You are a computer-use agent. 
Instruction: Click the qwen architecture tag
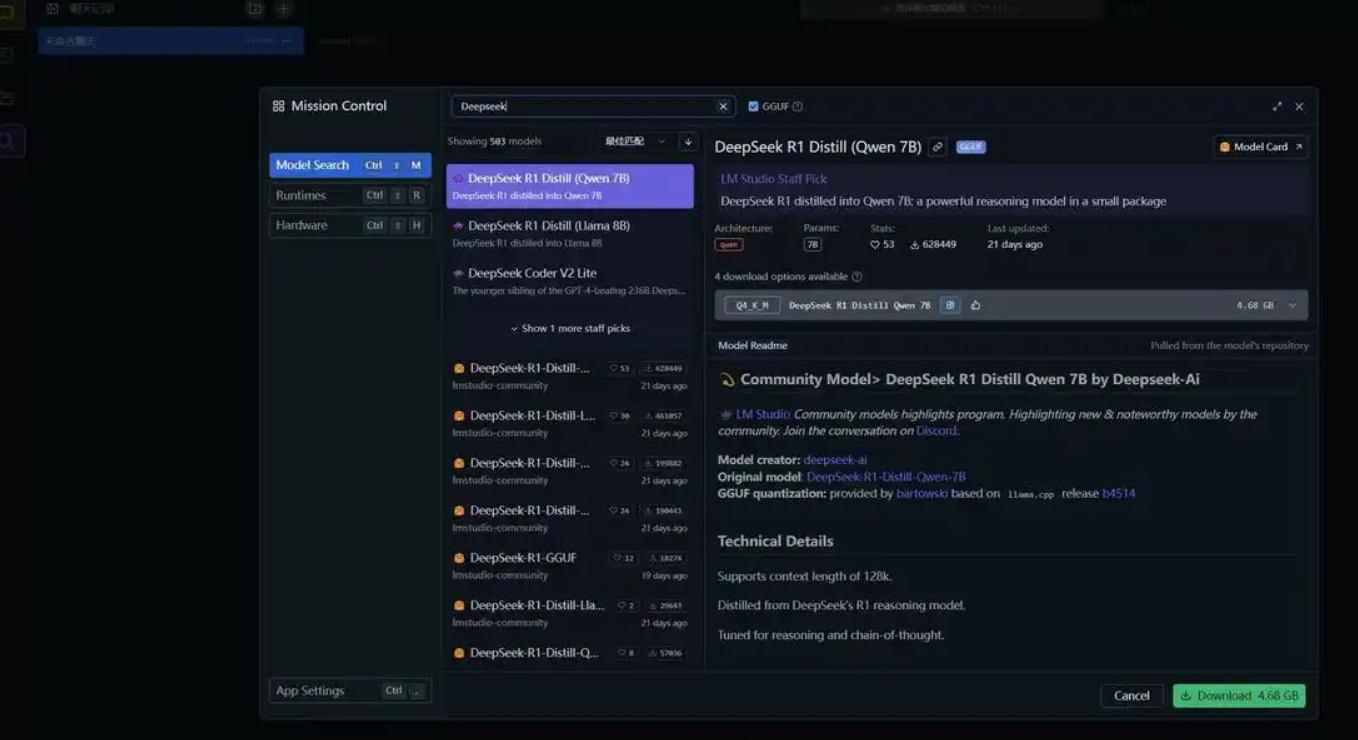point(729,245)
